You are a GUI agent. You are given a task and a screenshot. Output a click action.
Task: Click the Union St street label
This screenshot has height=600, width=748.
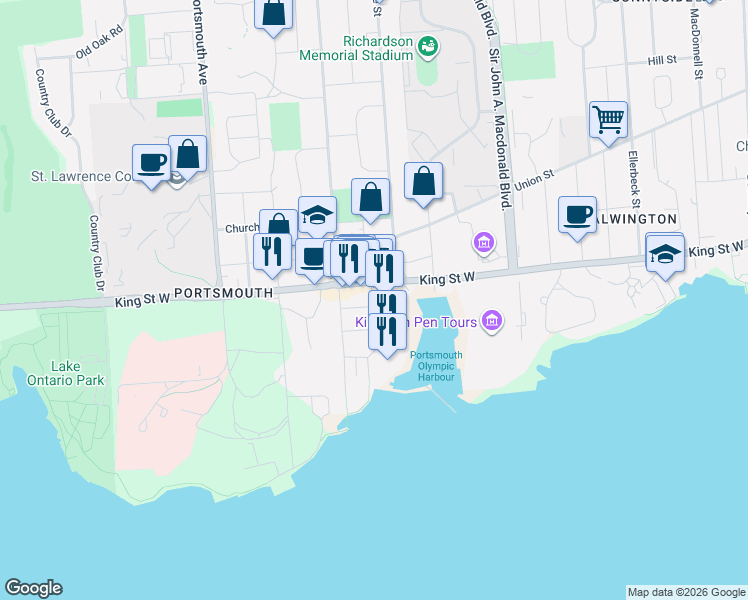534,180
